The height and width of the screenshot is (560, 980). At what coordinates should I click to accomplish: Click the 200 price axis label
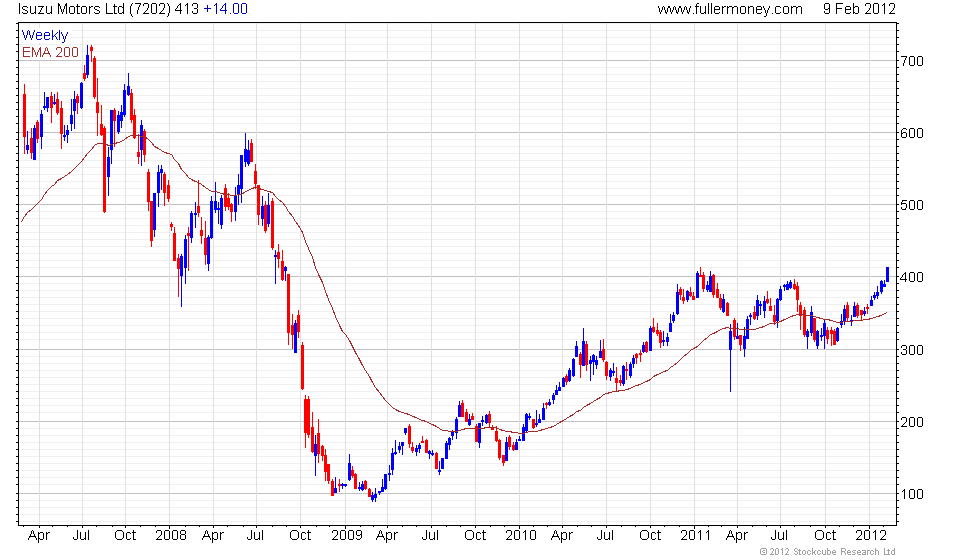pyautogui.click(x=911, y=422)
